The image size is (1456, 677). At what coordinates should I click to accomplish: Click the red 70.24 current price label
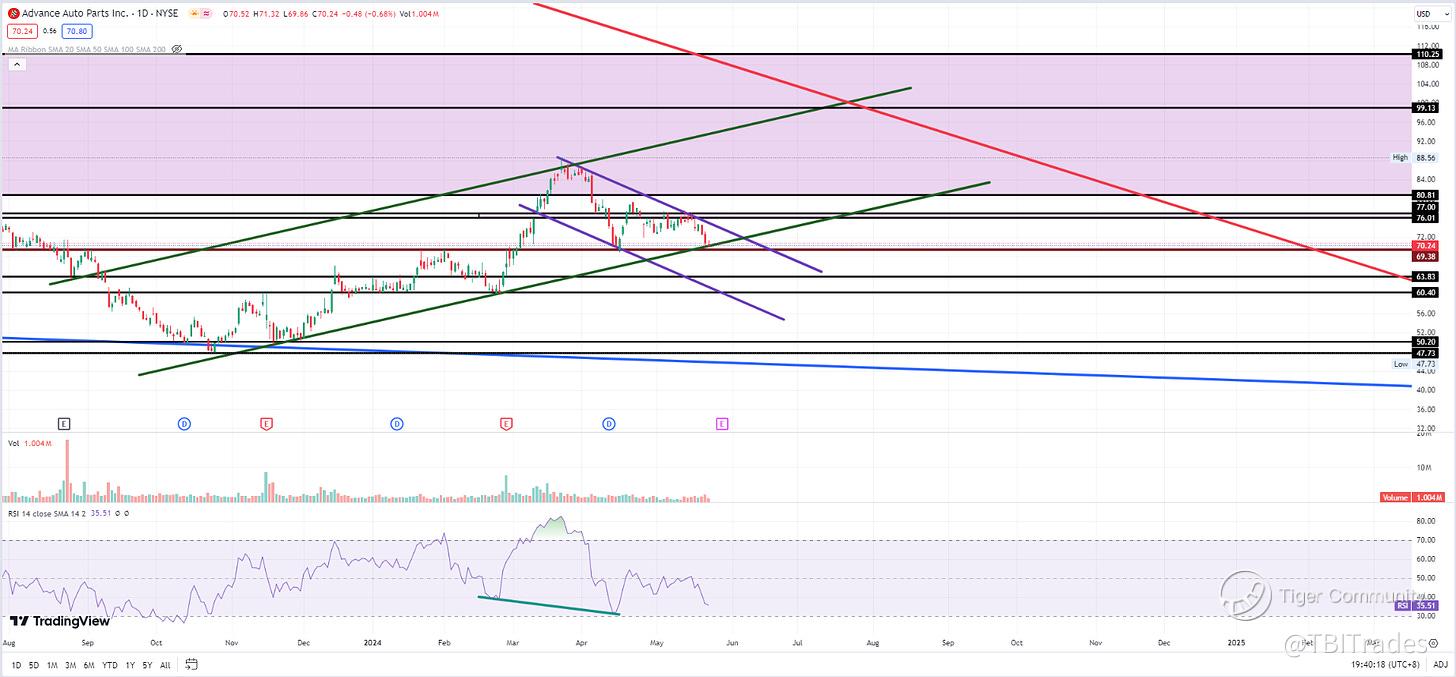click(1426, 245)
